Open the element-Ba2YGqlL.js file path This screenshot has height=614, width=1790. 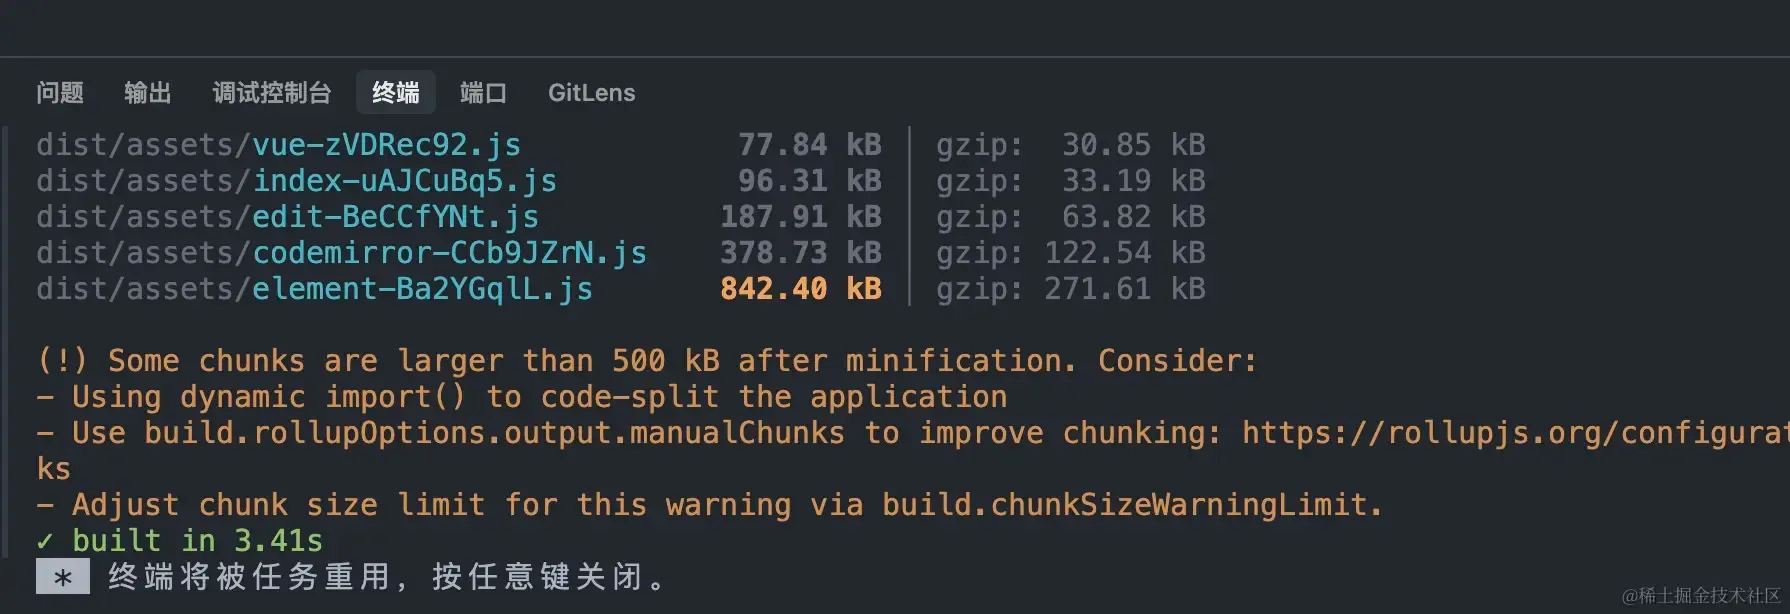pyautogui.click(x=314, y=289)
